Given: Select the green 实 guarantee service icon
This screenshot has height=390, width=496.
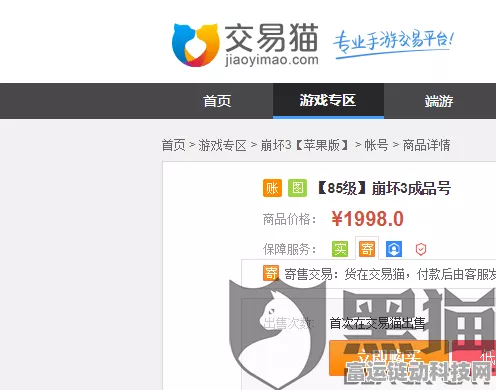Looking at the screenshot, I should 340,249.
